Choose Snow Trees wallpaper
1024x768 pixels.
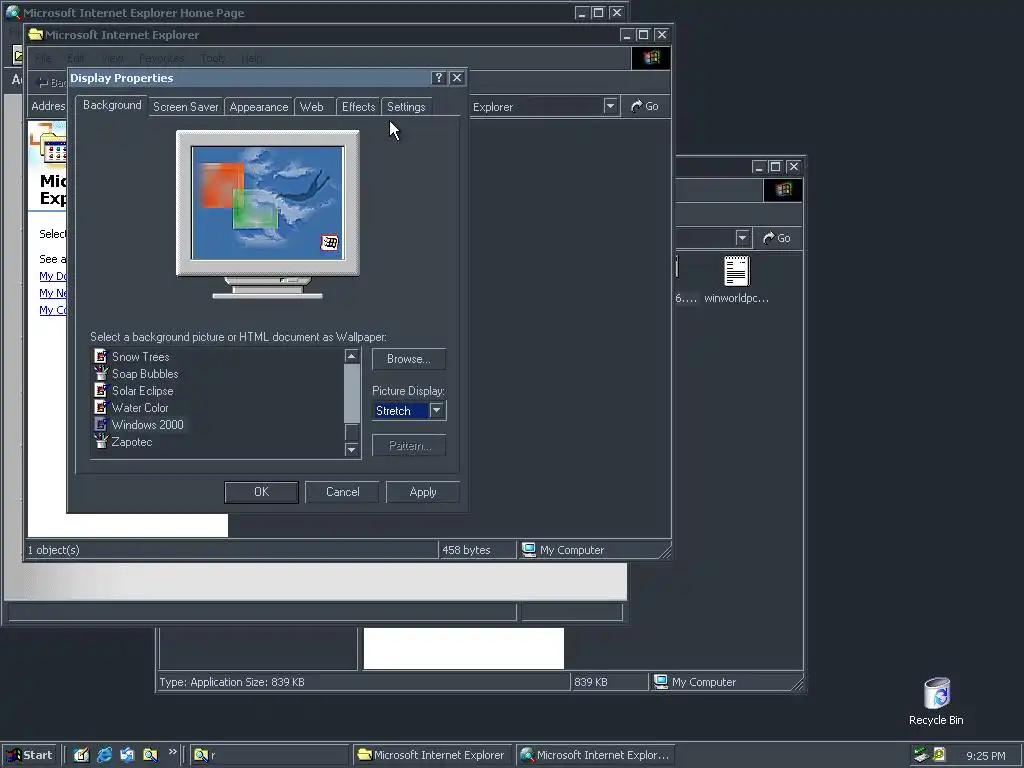coord(140,357)
